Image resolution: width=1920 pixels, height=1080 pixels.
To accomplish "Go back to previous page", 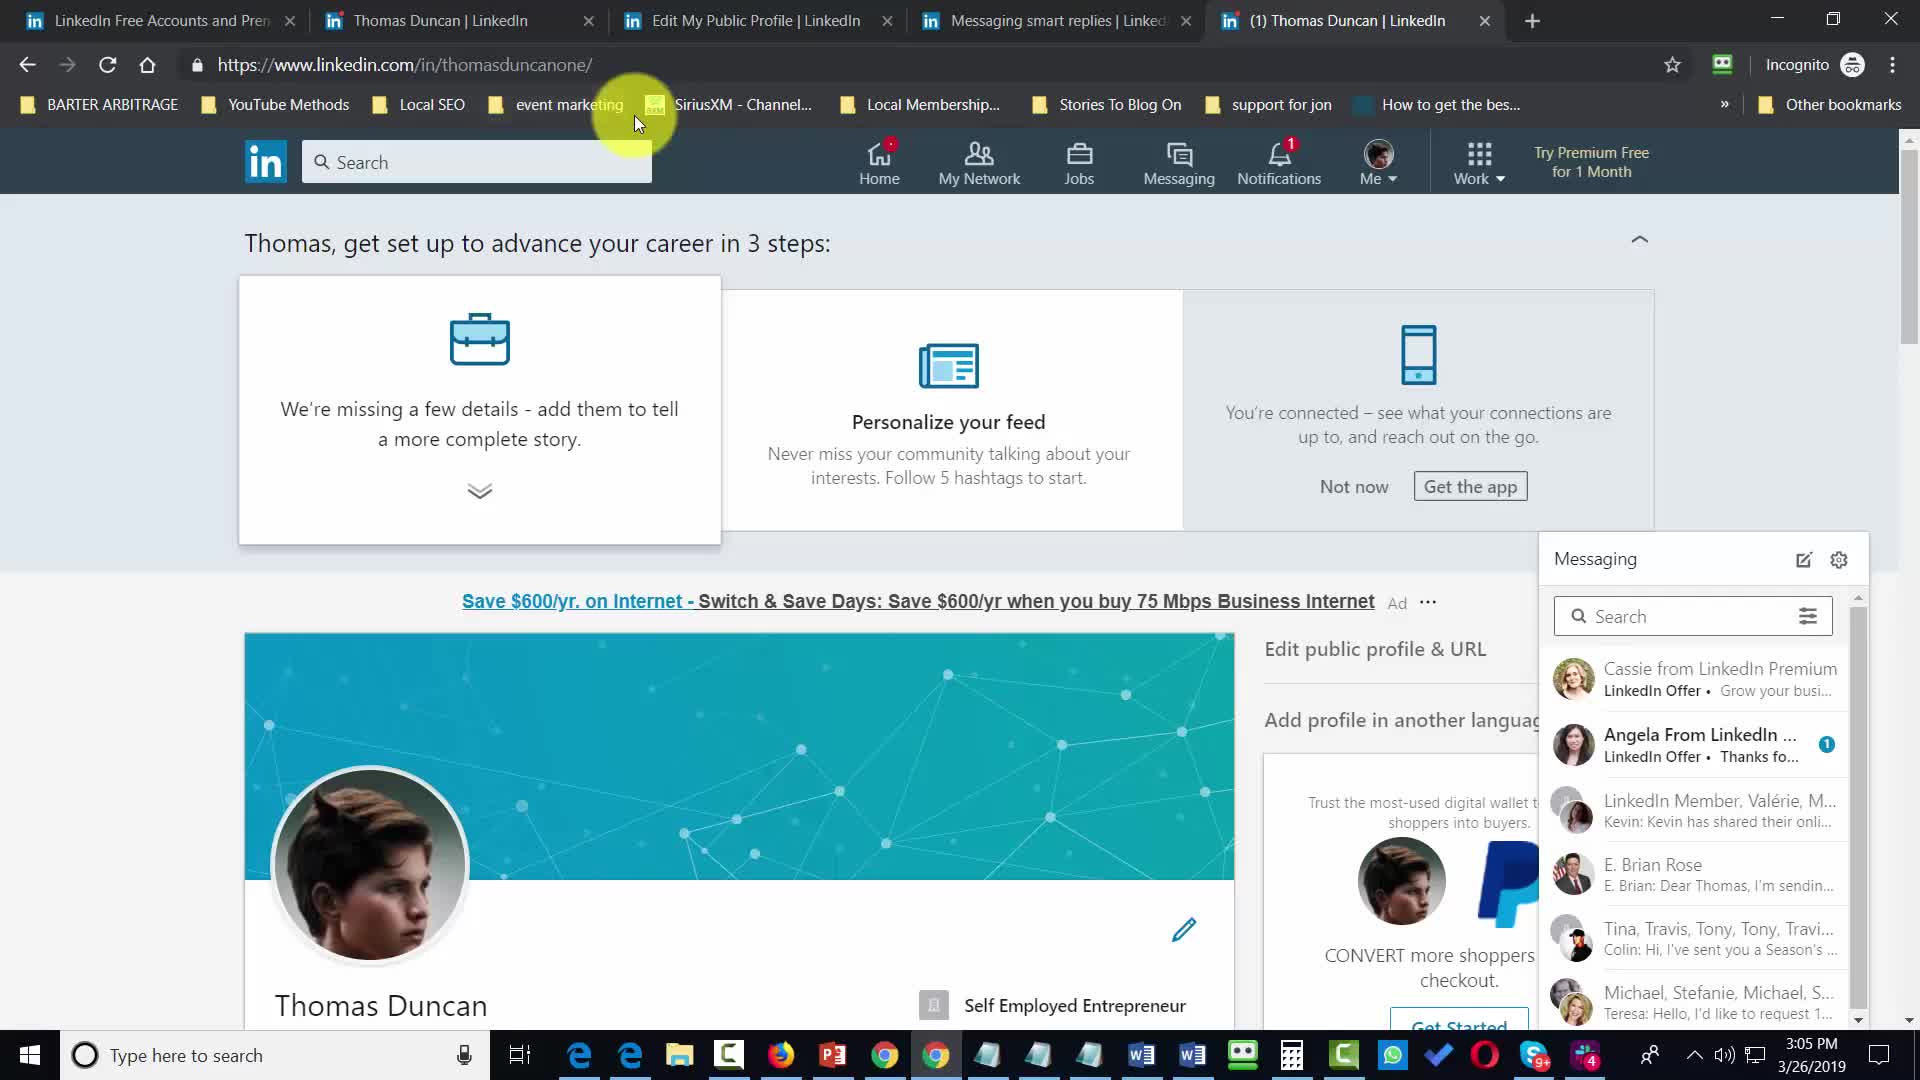I will (27, 65).
